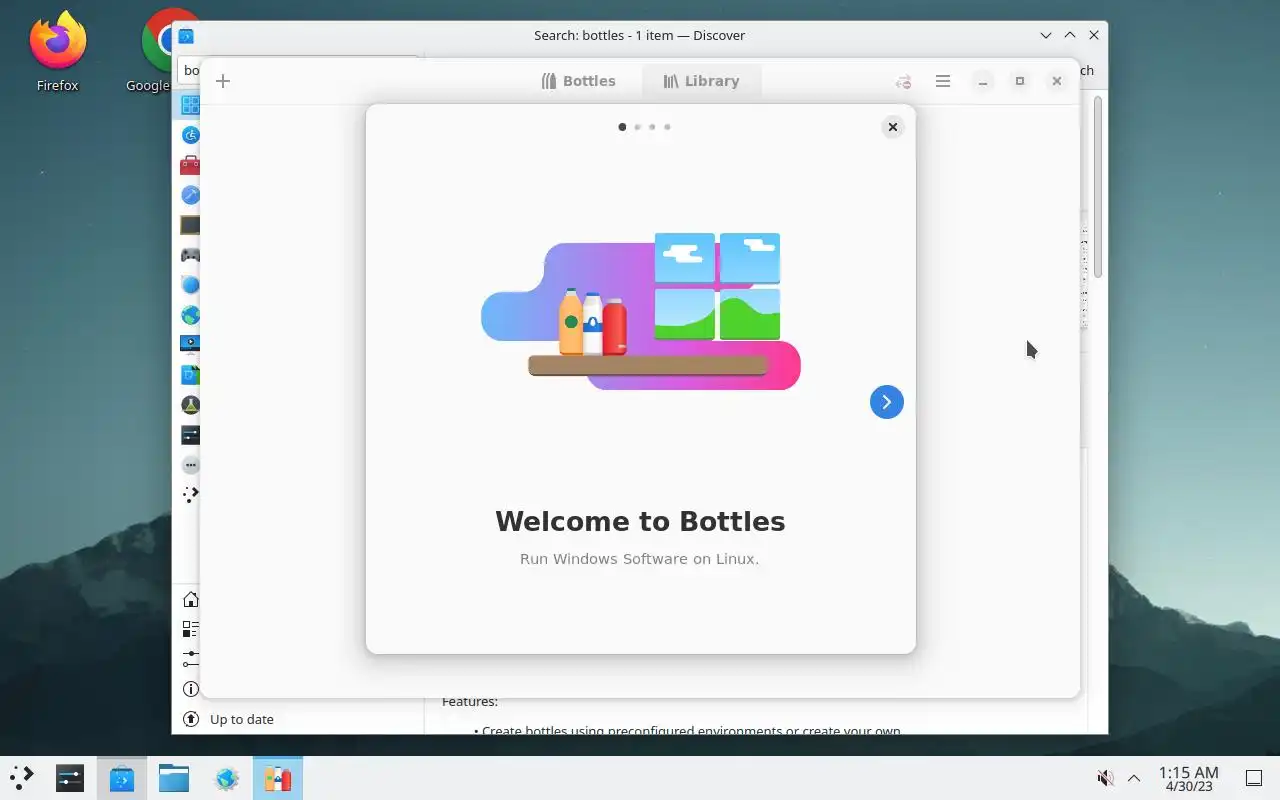Keep the Discover window below others via titlebar arrow
Screen dimensions: 1280x800
[1046, 35]
